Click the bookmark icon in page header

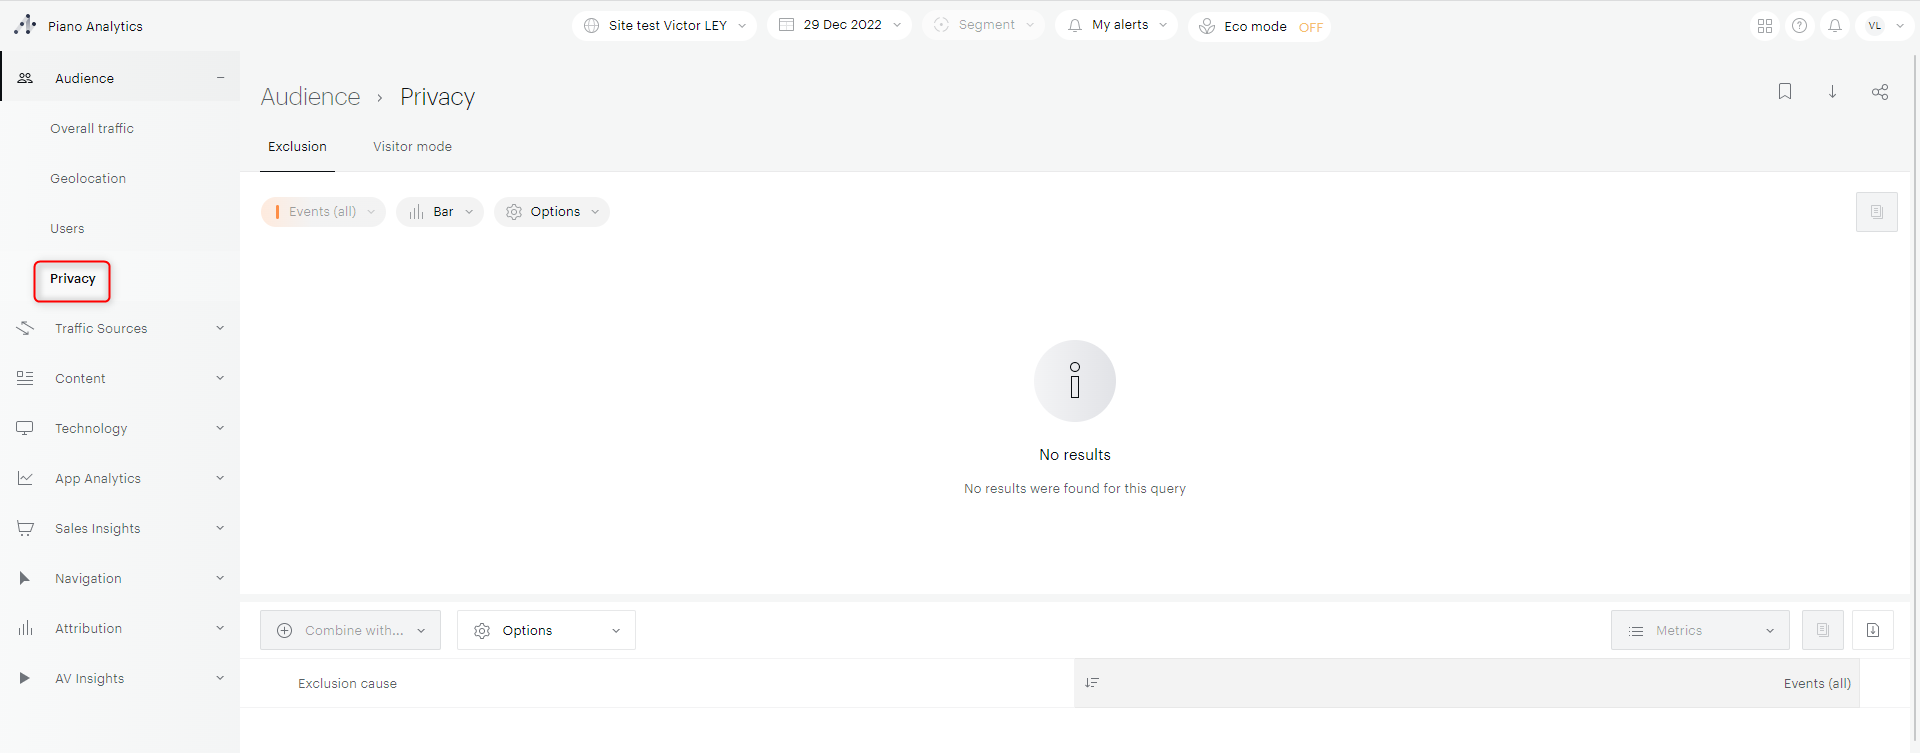tap(1785, 92)
